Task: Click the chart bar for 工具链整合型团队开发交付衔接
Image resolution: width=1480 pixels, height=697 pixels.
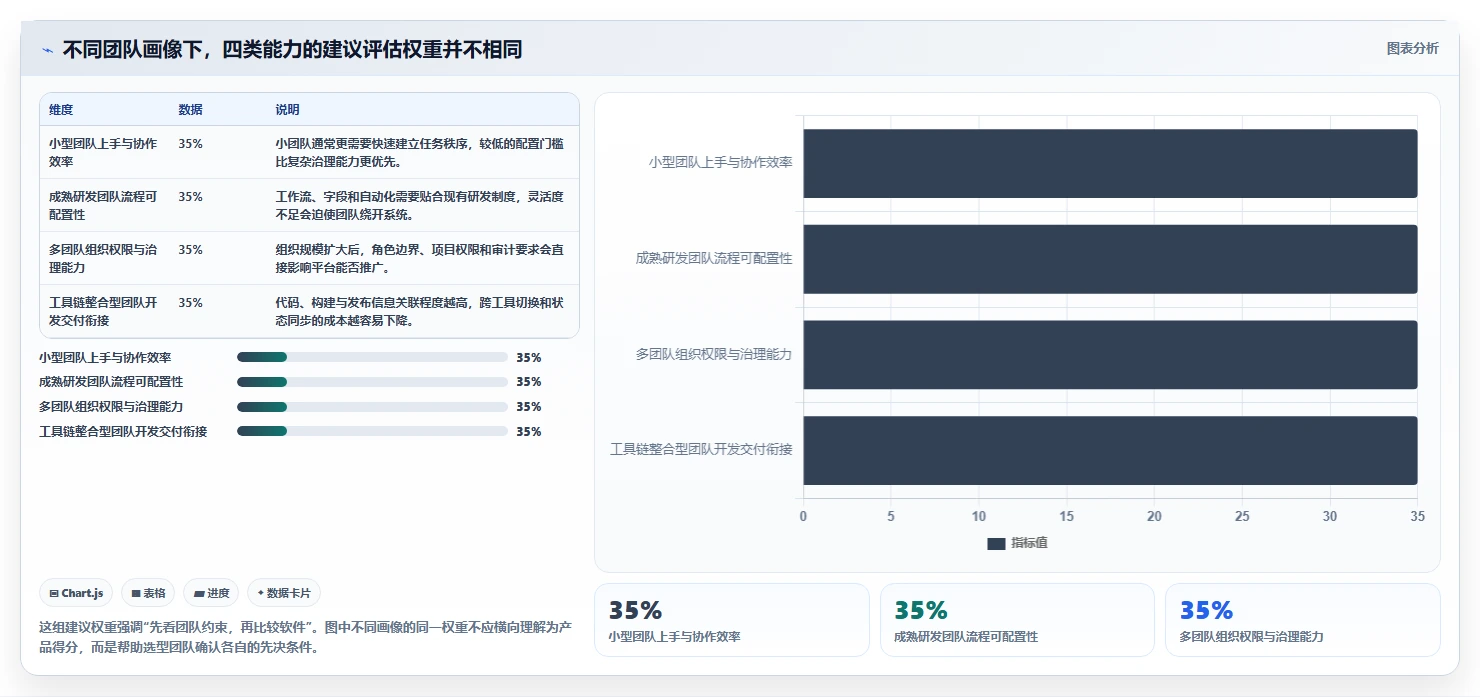Action: [x=1110, y=450]
